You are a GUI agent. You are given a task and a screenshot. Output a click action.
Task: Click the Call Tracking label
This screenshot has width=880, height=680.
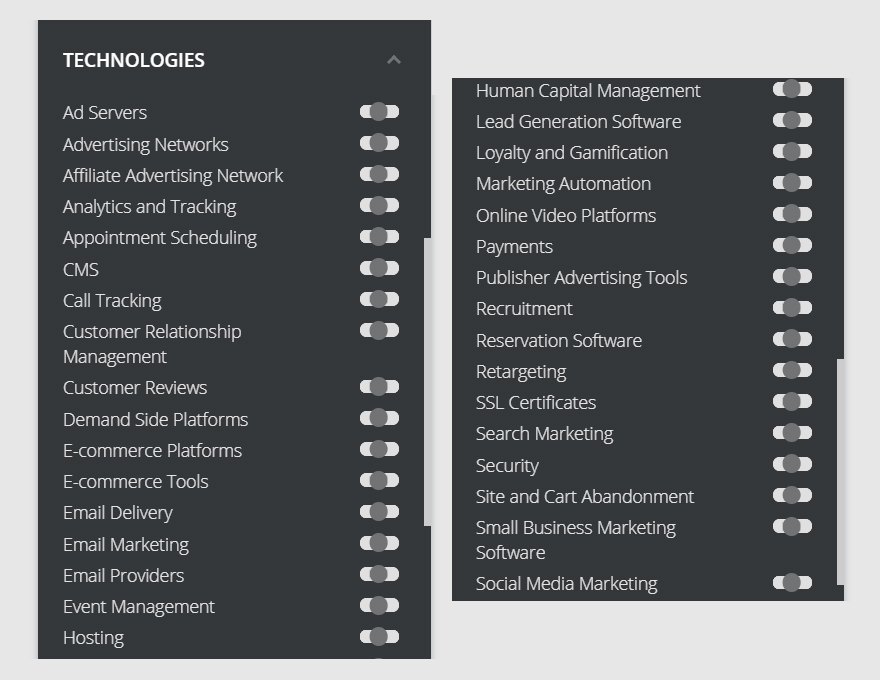[x=112, y=301]
